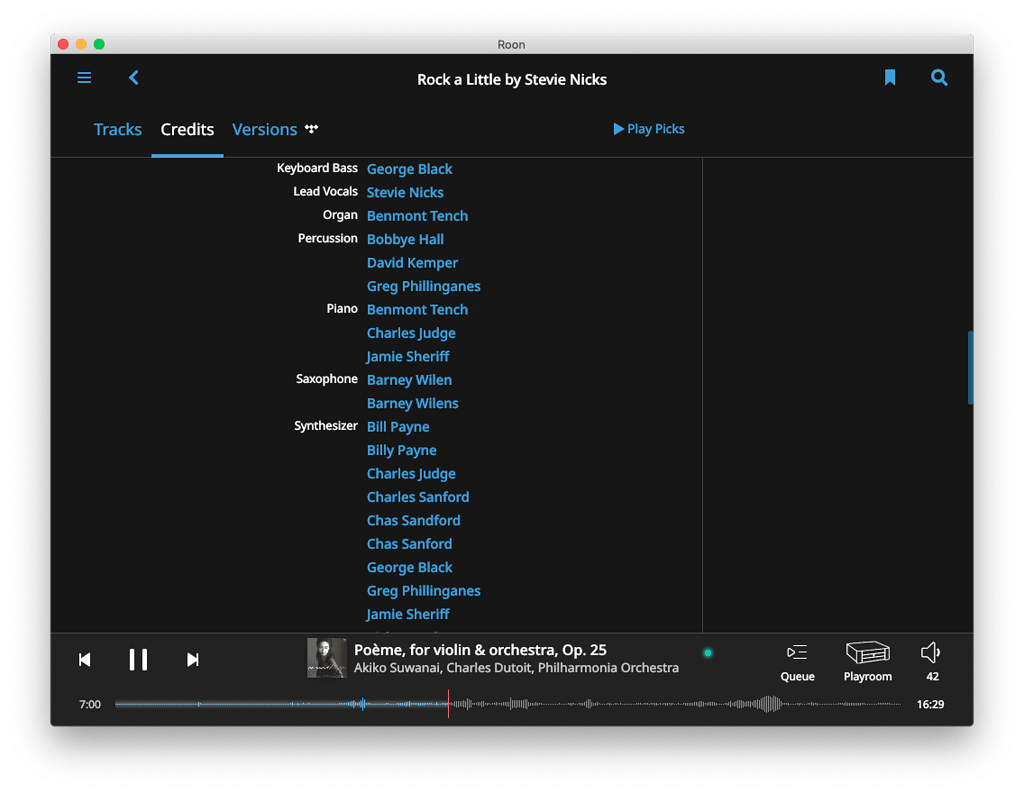Open the hamburger navigation menu
This screenshot has width=1024, height=793.
[x=84, y=77]
